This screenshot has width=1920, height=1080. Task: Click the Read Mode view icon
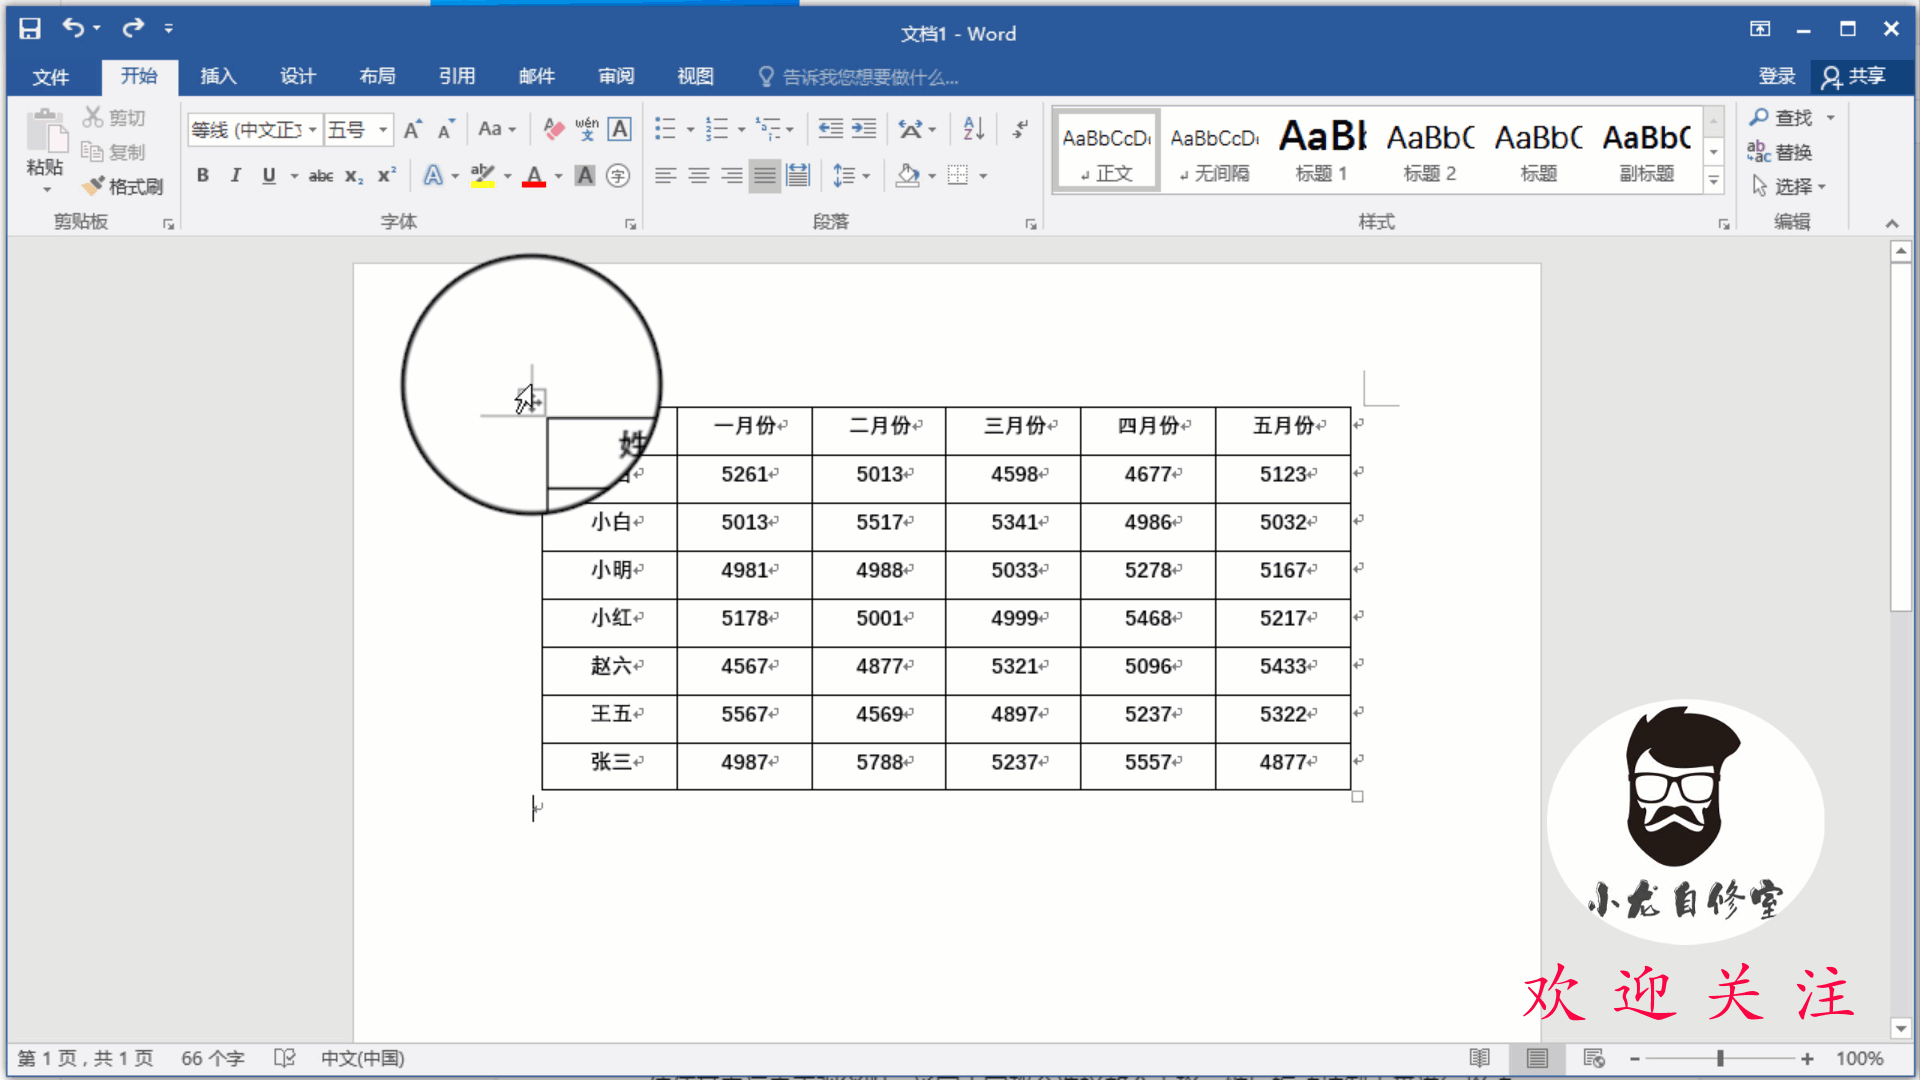(1479, 1058)
